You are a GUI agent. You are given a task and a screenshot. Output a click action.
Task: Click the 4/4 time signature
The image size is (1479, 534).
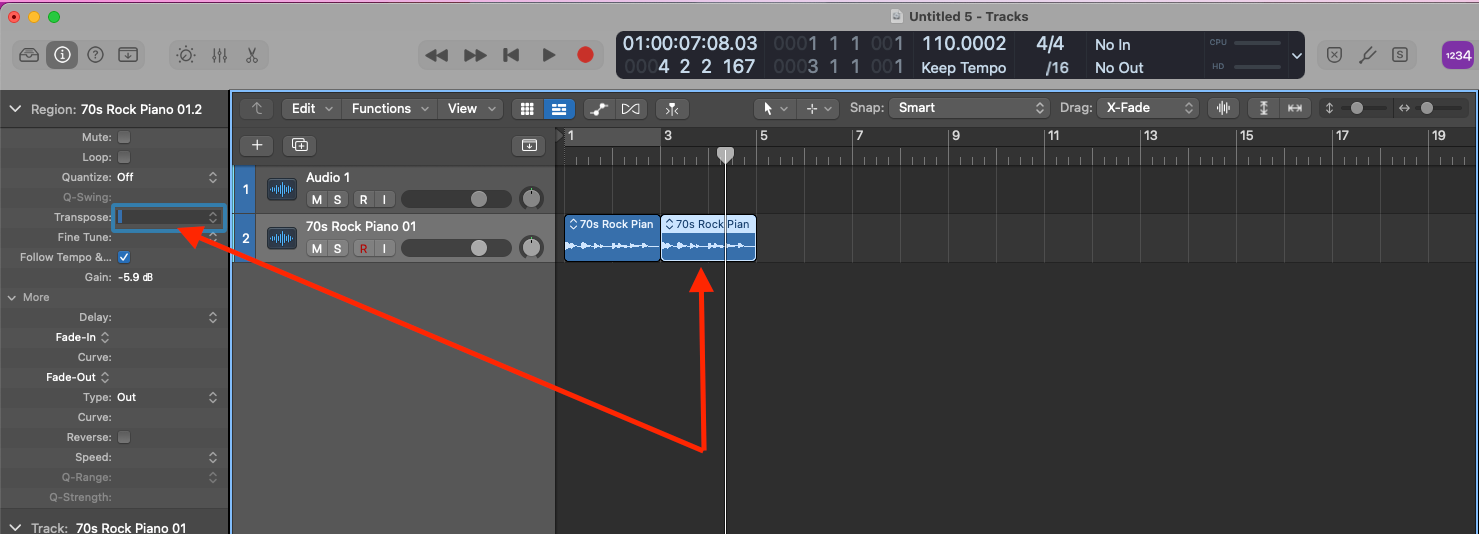[x=1050, y=44]
